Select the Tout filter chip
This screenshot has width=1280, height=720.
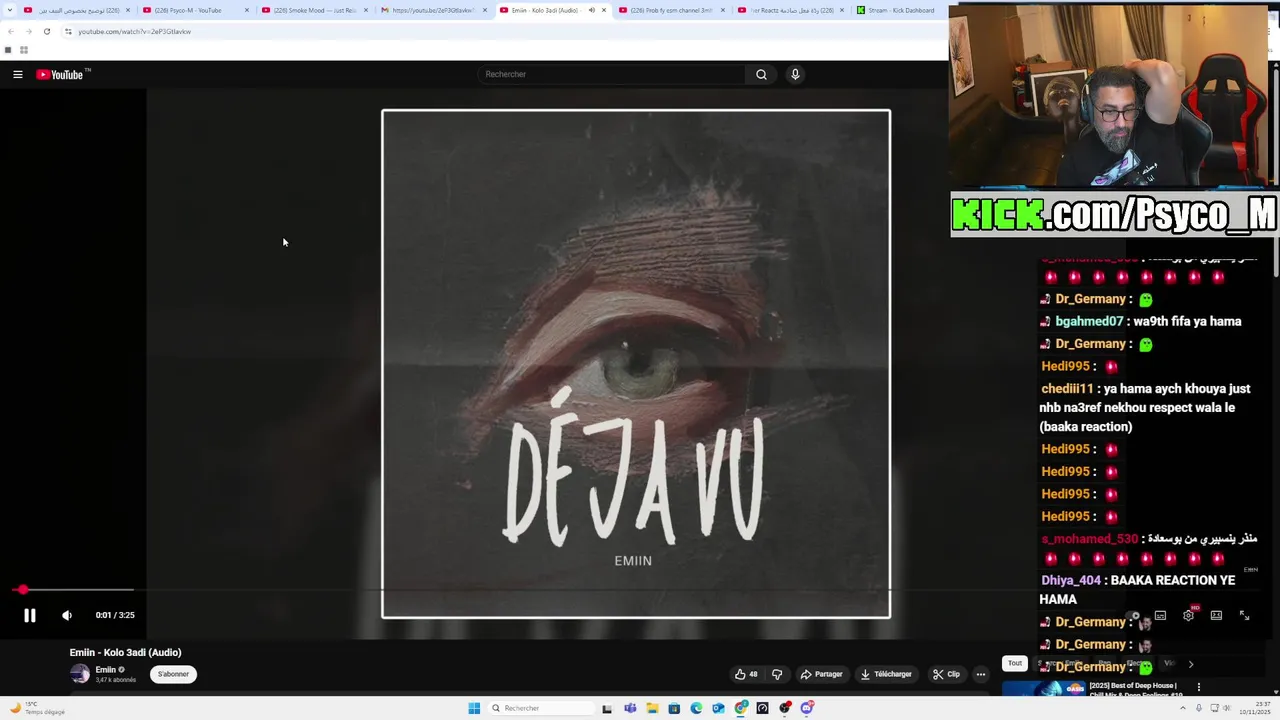1015,663
